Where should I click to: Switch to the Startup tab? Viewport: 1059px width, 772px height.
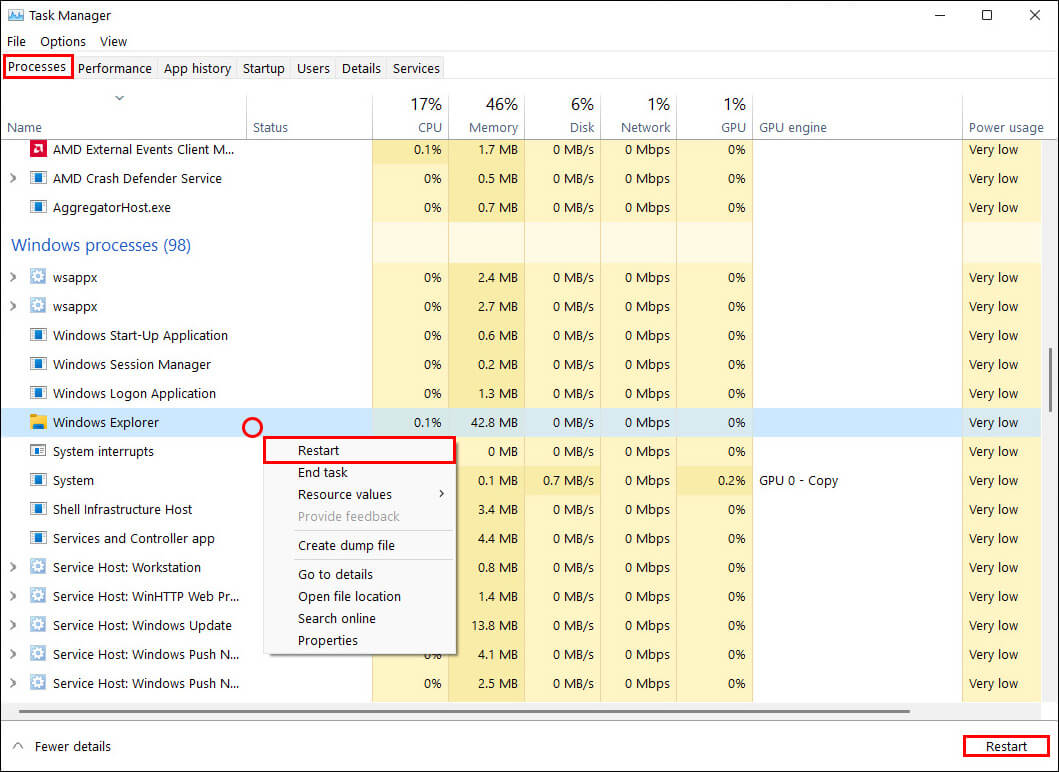coord(263,68)
